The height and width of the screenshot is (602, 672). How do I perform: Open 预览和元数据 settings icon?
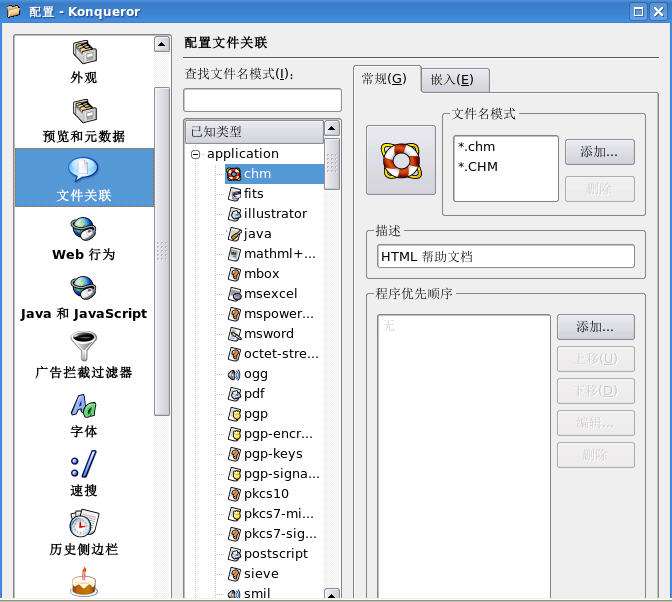point(84,111)
